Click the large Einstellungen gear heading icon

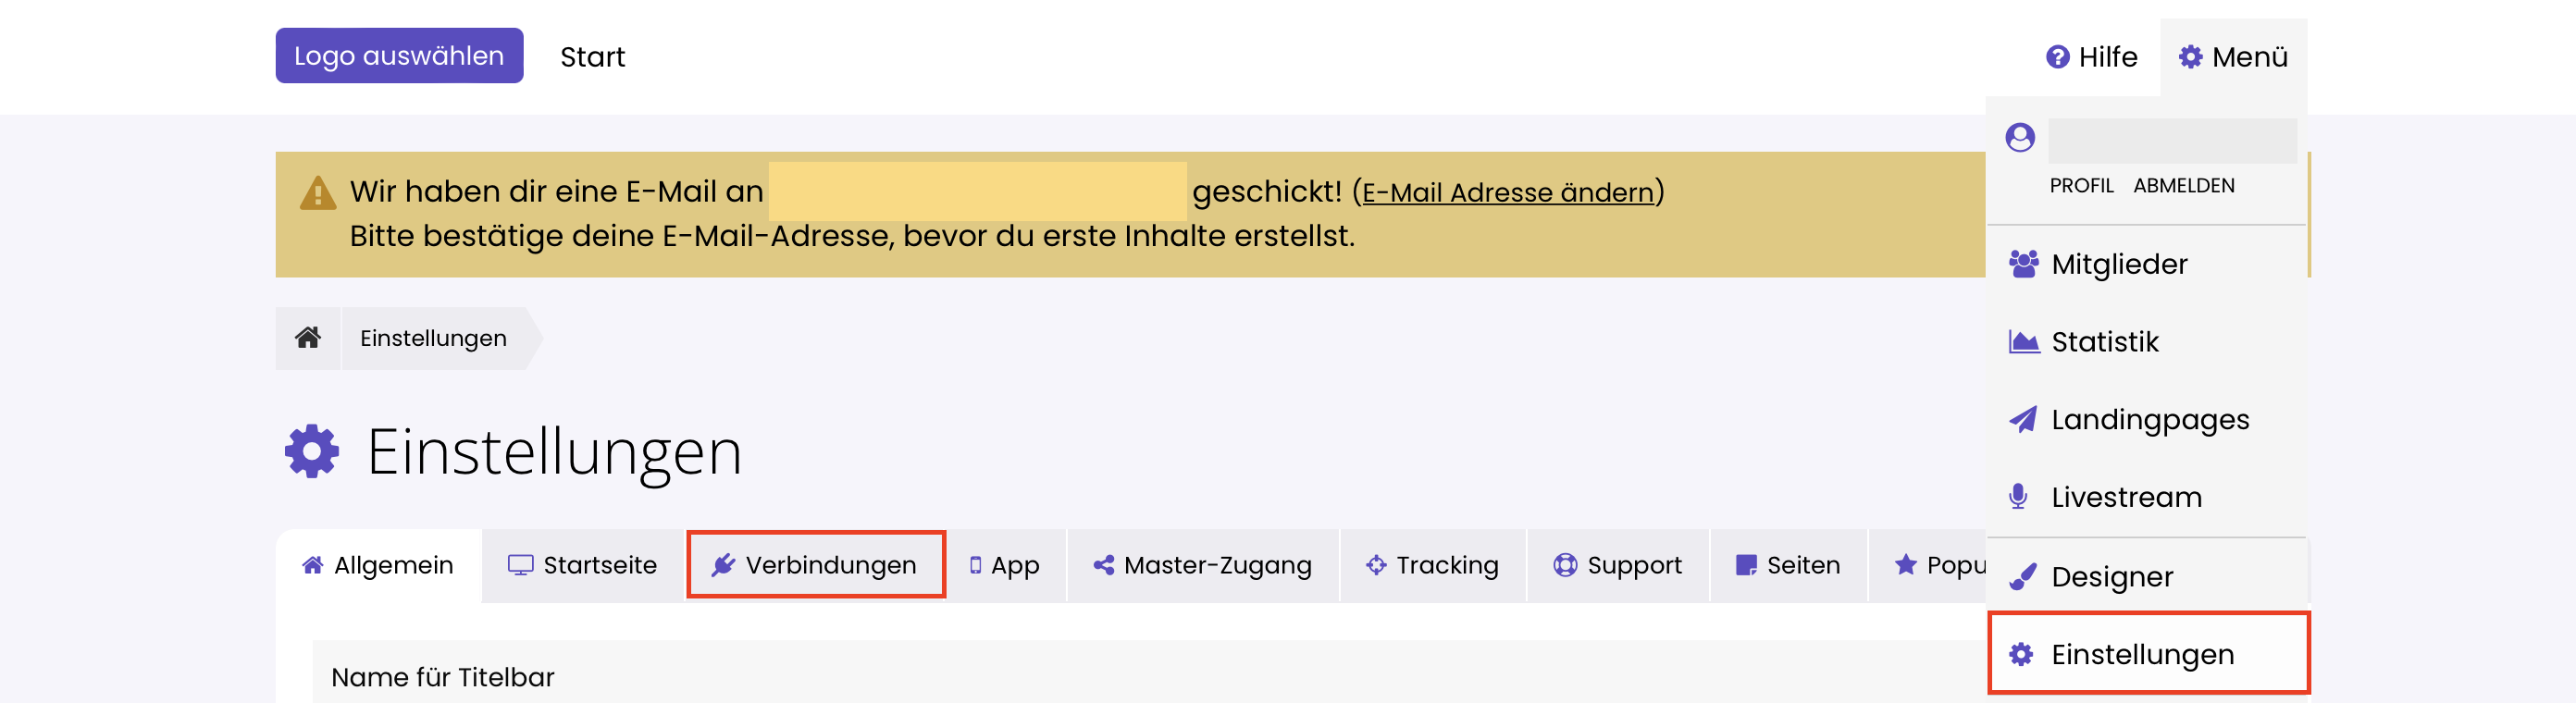[x=312, y=452]
